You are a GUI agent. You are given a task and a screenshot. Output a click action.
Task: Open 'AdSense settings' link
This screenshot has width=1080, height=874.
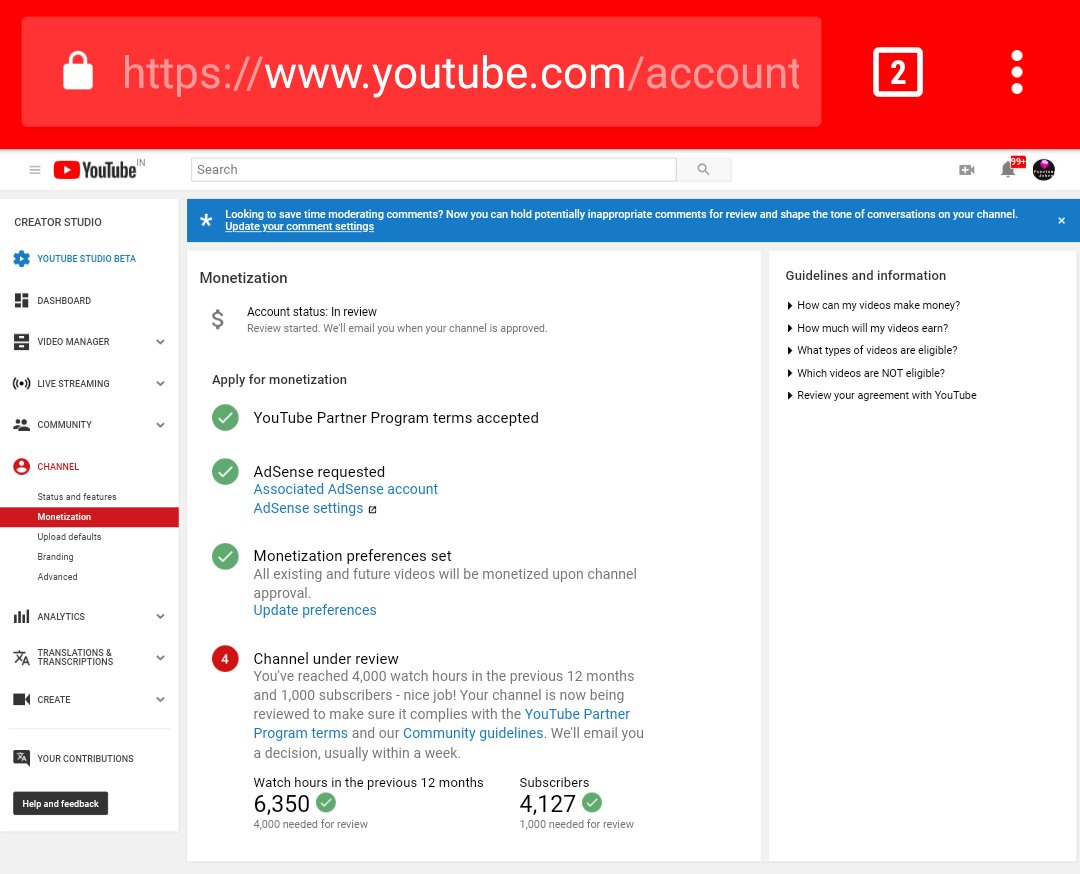308,508
